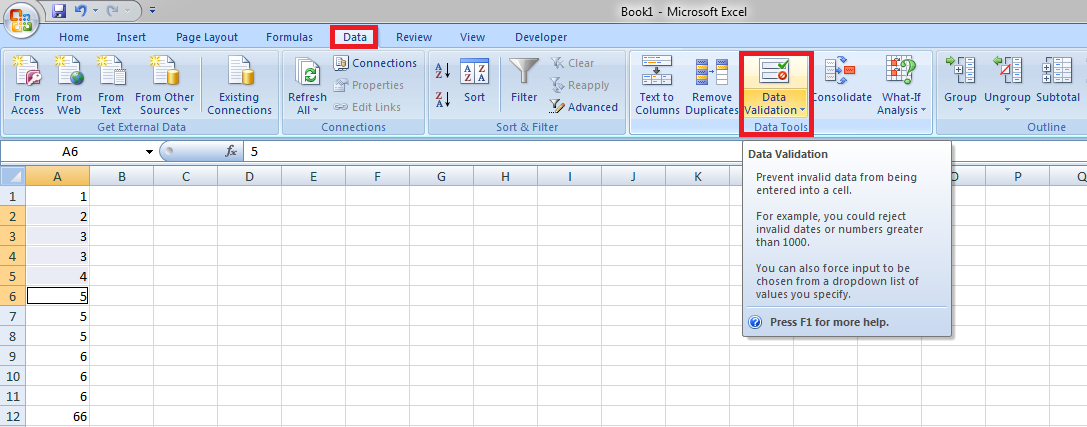Screen dimensions: 1087x427
Task: Select column B header
Action: click(121, 177)
